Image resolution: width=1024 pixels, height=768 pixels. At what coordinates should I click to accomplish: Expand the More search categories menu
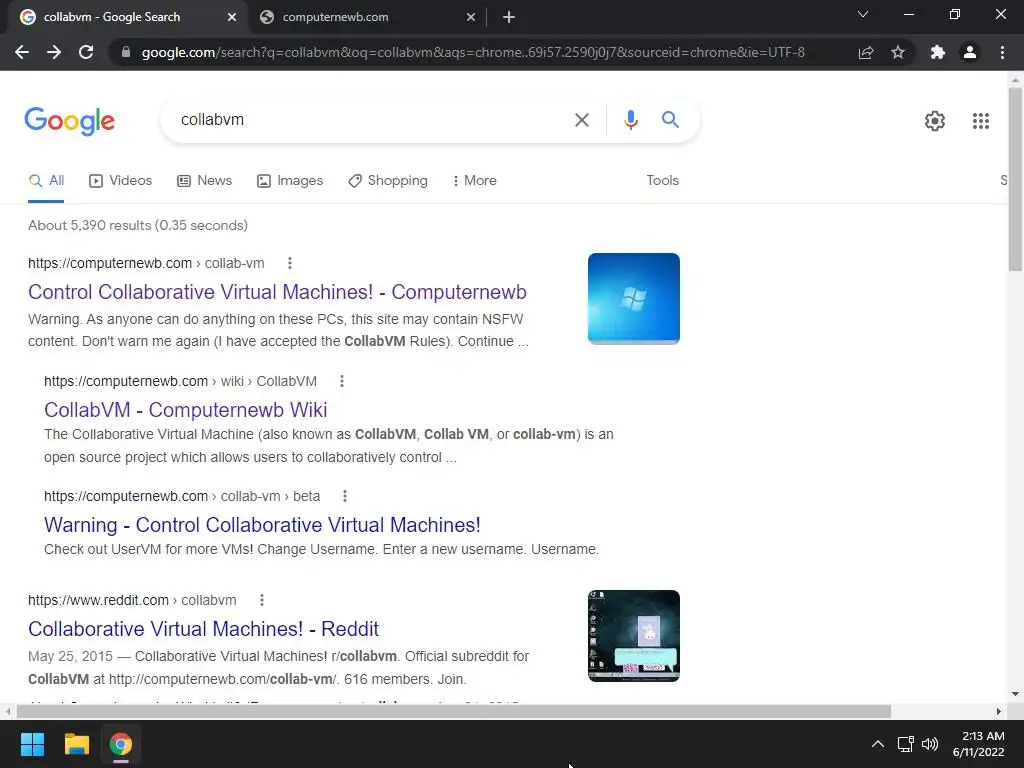[x=474, y=181]
